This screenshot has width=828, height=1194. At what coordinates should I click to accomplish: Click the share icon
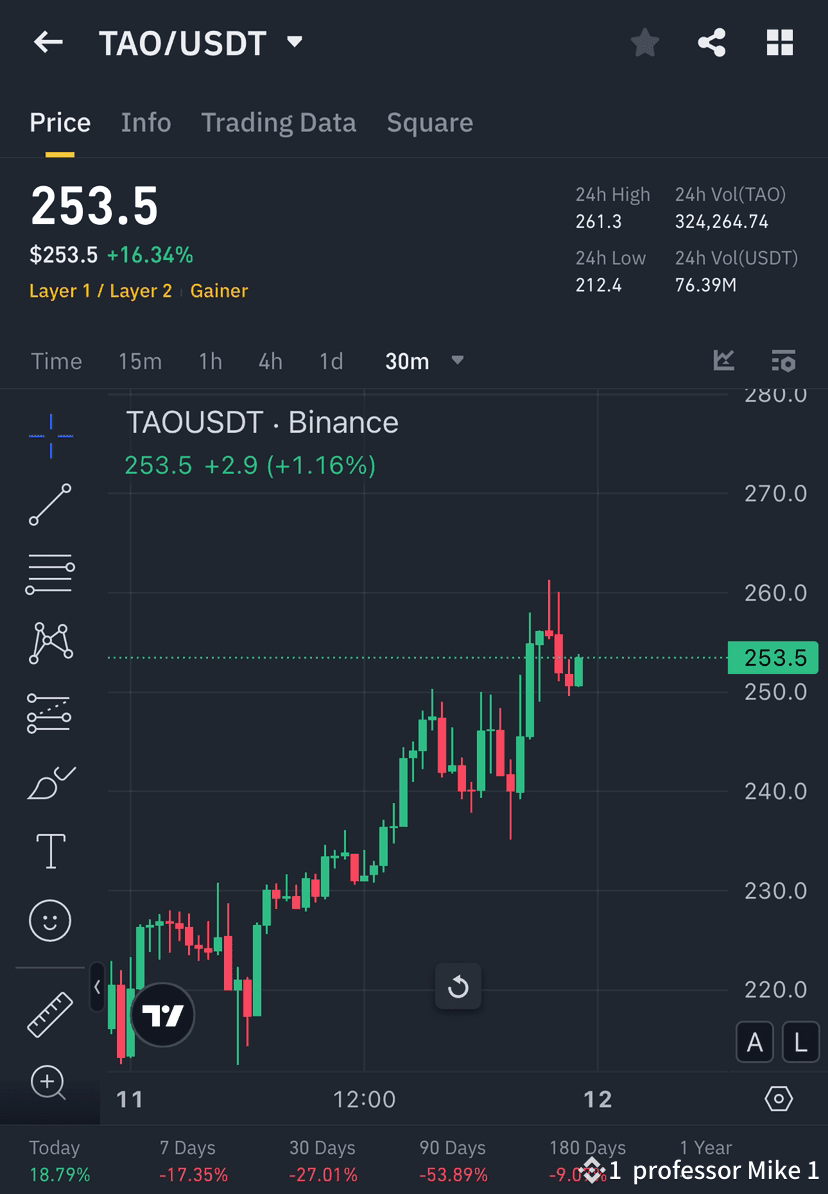point(712,42)
